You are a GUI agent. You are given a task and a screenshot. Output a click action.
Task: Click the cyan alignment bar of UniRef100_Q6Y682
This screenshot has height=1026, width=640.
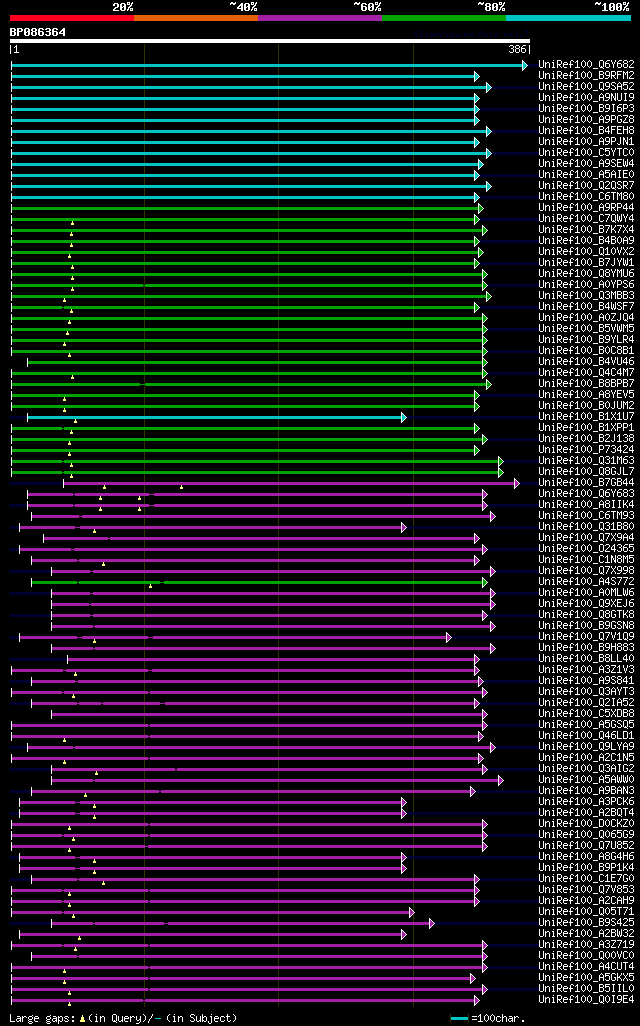tap(267, 65)
